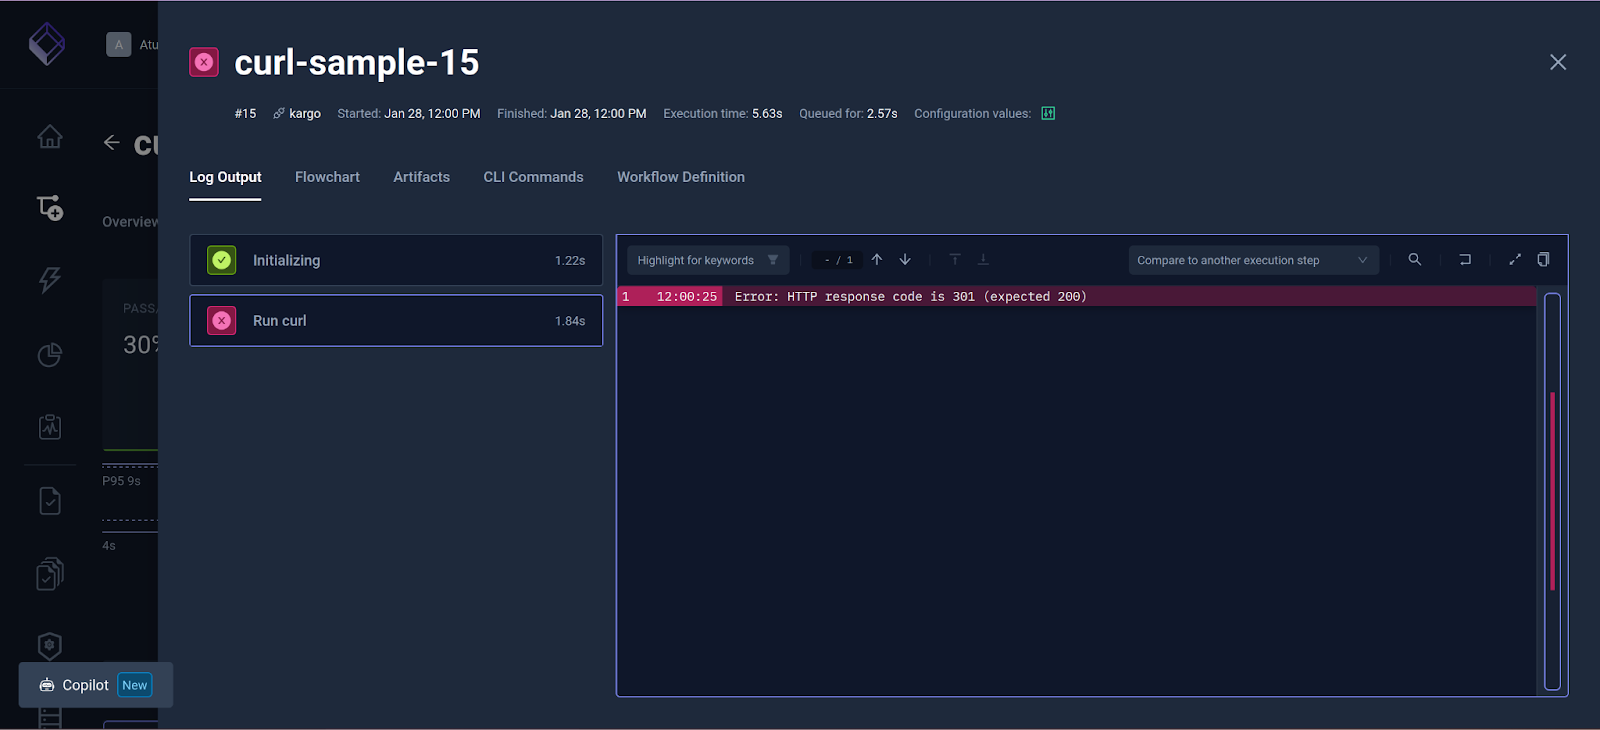Open the Workflow Definition tab

click(681, 177)
